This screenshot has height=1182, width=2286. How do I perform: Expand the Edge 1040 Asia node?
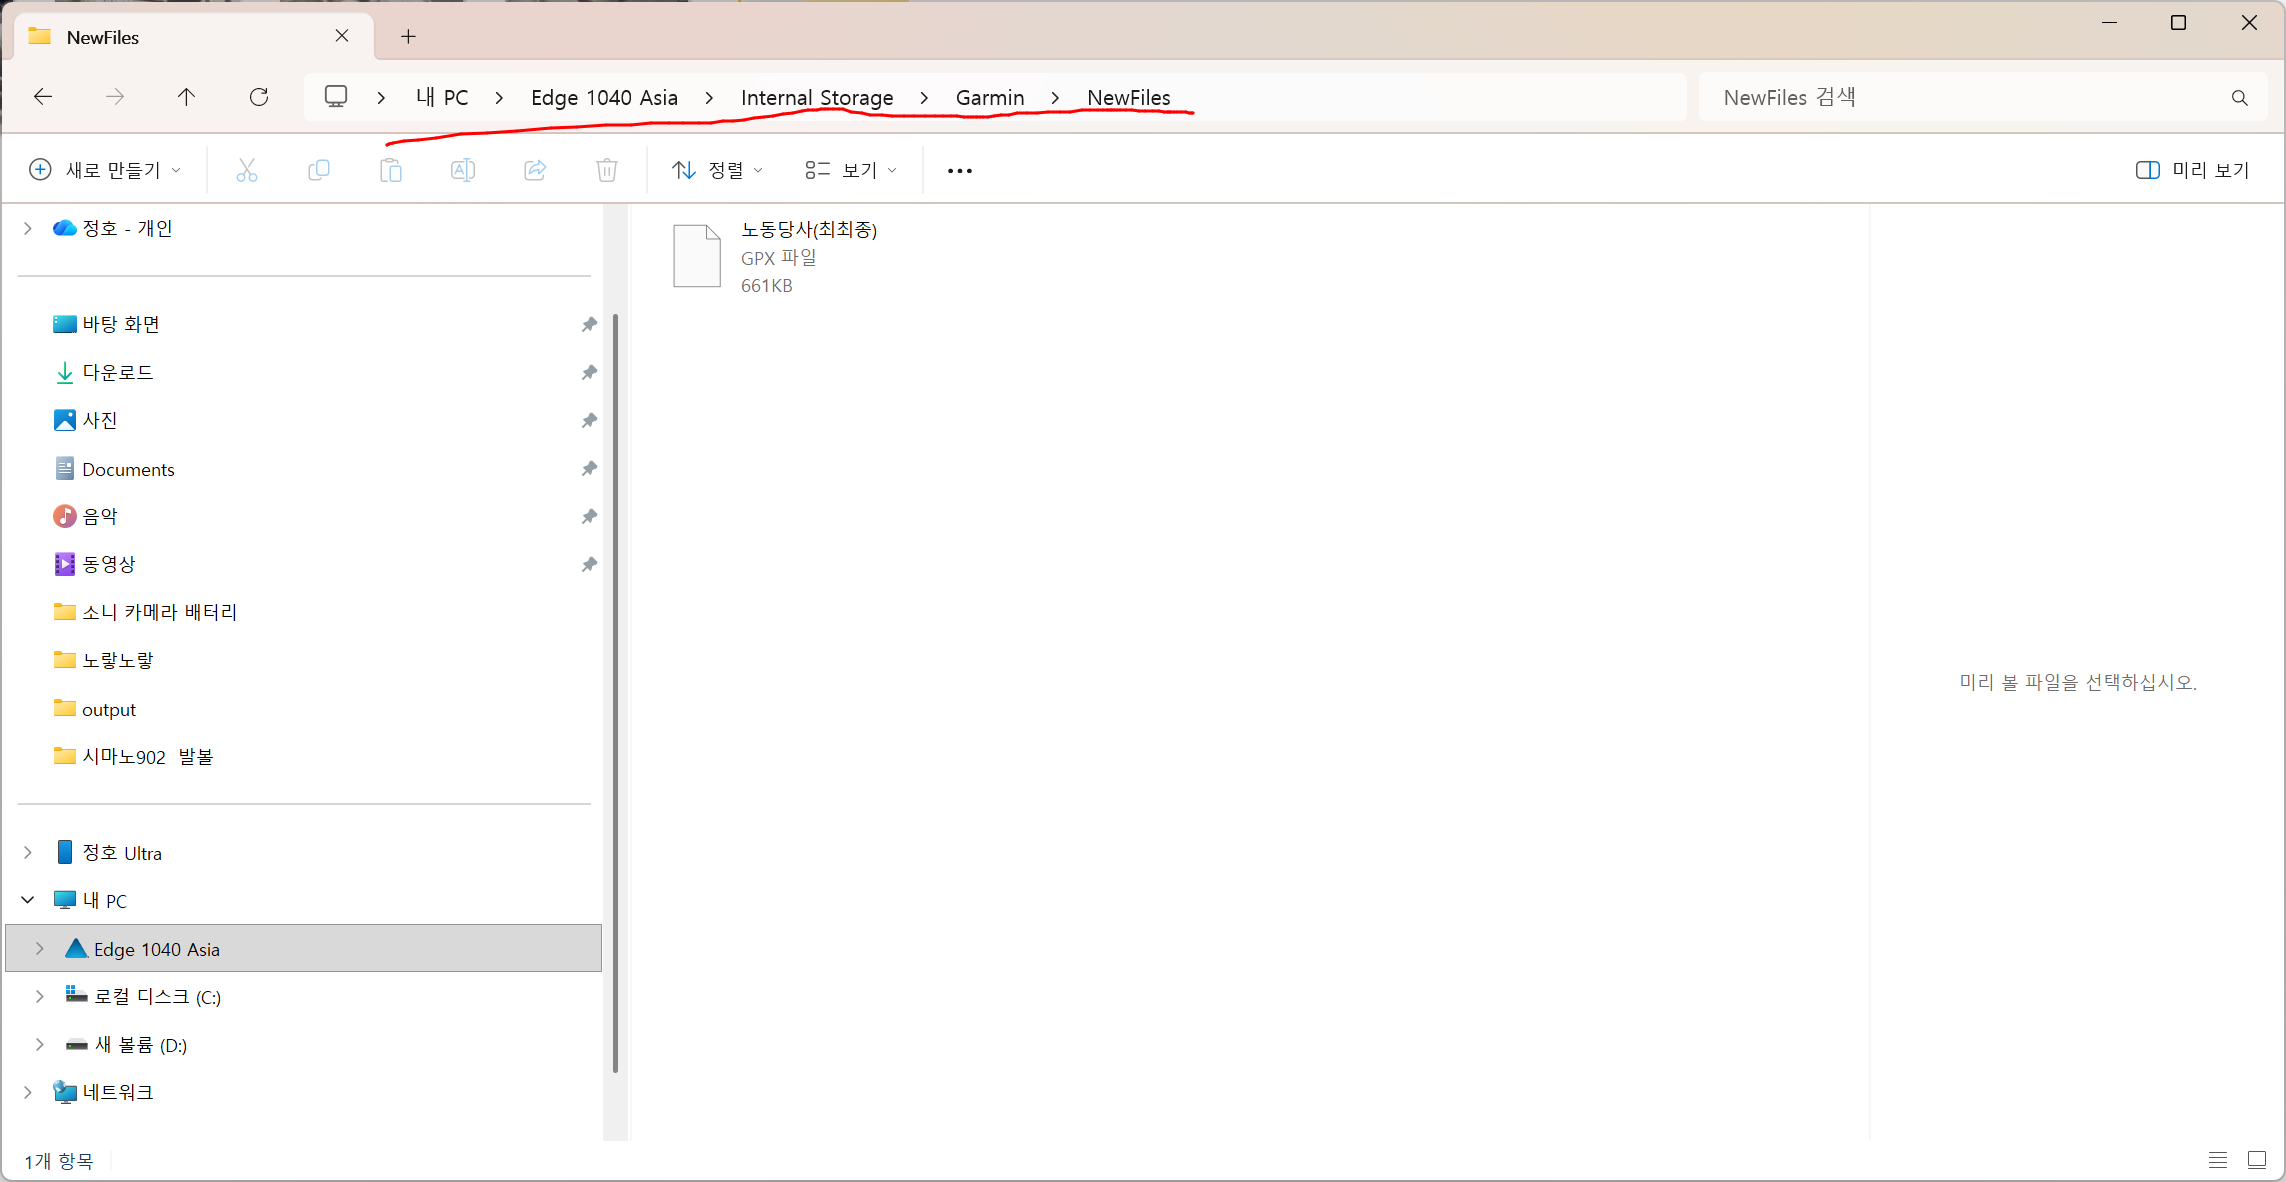(40, 948)
